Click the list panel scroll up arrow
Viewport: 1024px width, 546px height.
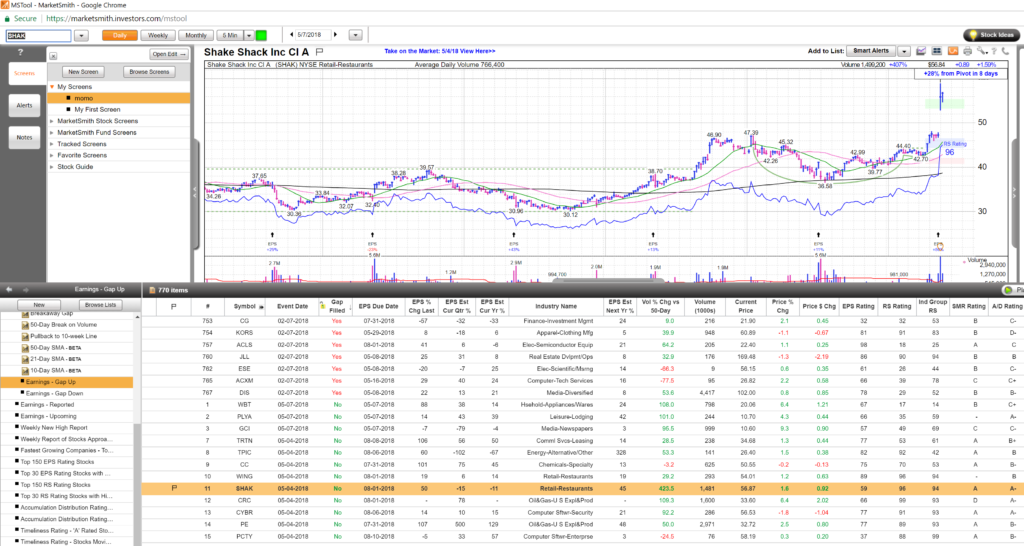pyautogui.click(x=137, y=317)
